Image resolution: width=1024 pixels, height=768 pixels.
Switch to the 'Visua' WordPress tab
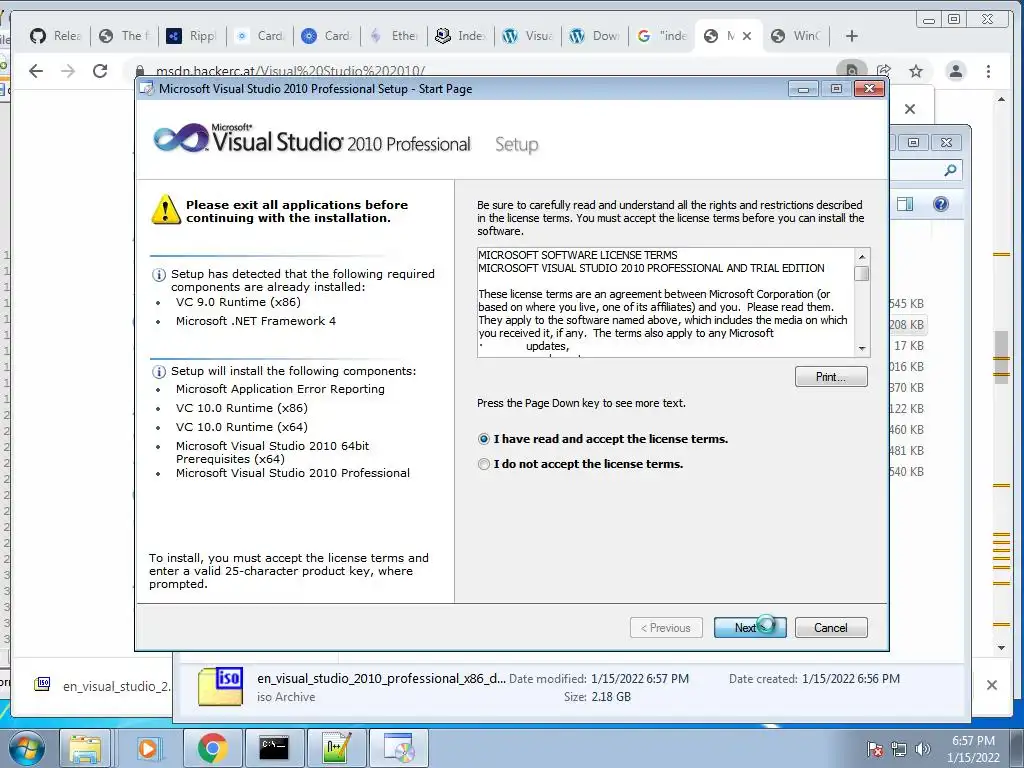528,36
